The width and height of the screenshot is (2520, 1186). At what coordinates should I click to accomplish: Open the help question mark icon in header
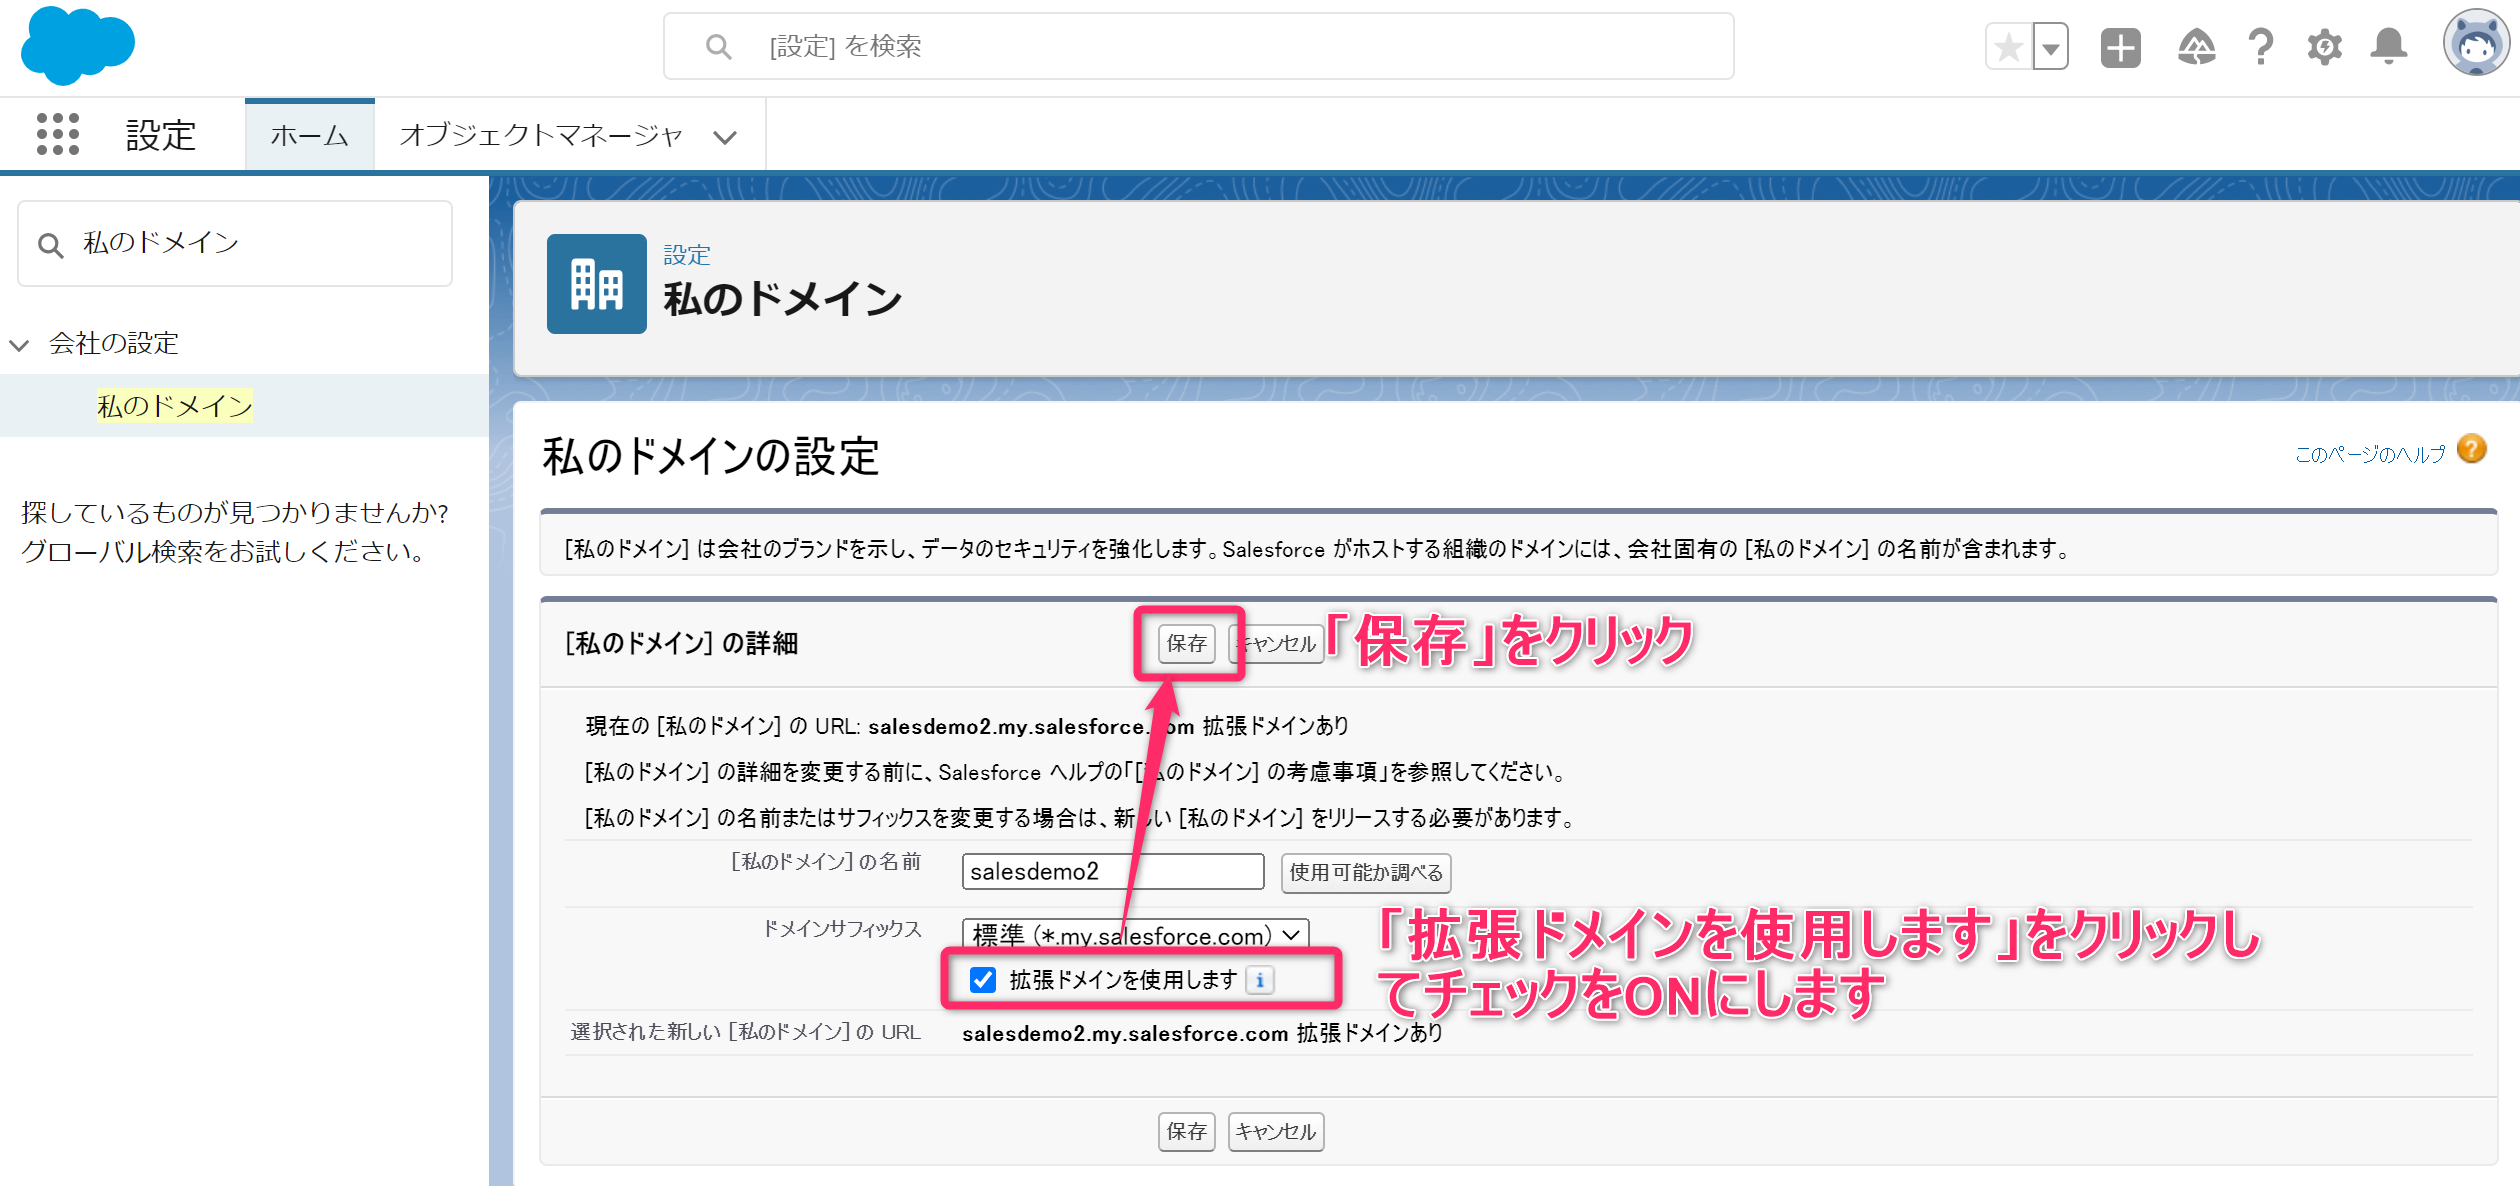click(2260, 47)
